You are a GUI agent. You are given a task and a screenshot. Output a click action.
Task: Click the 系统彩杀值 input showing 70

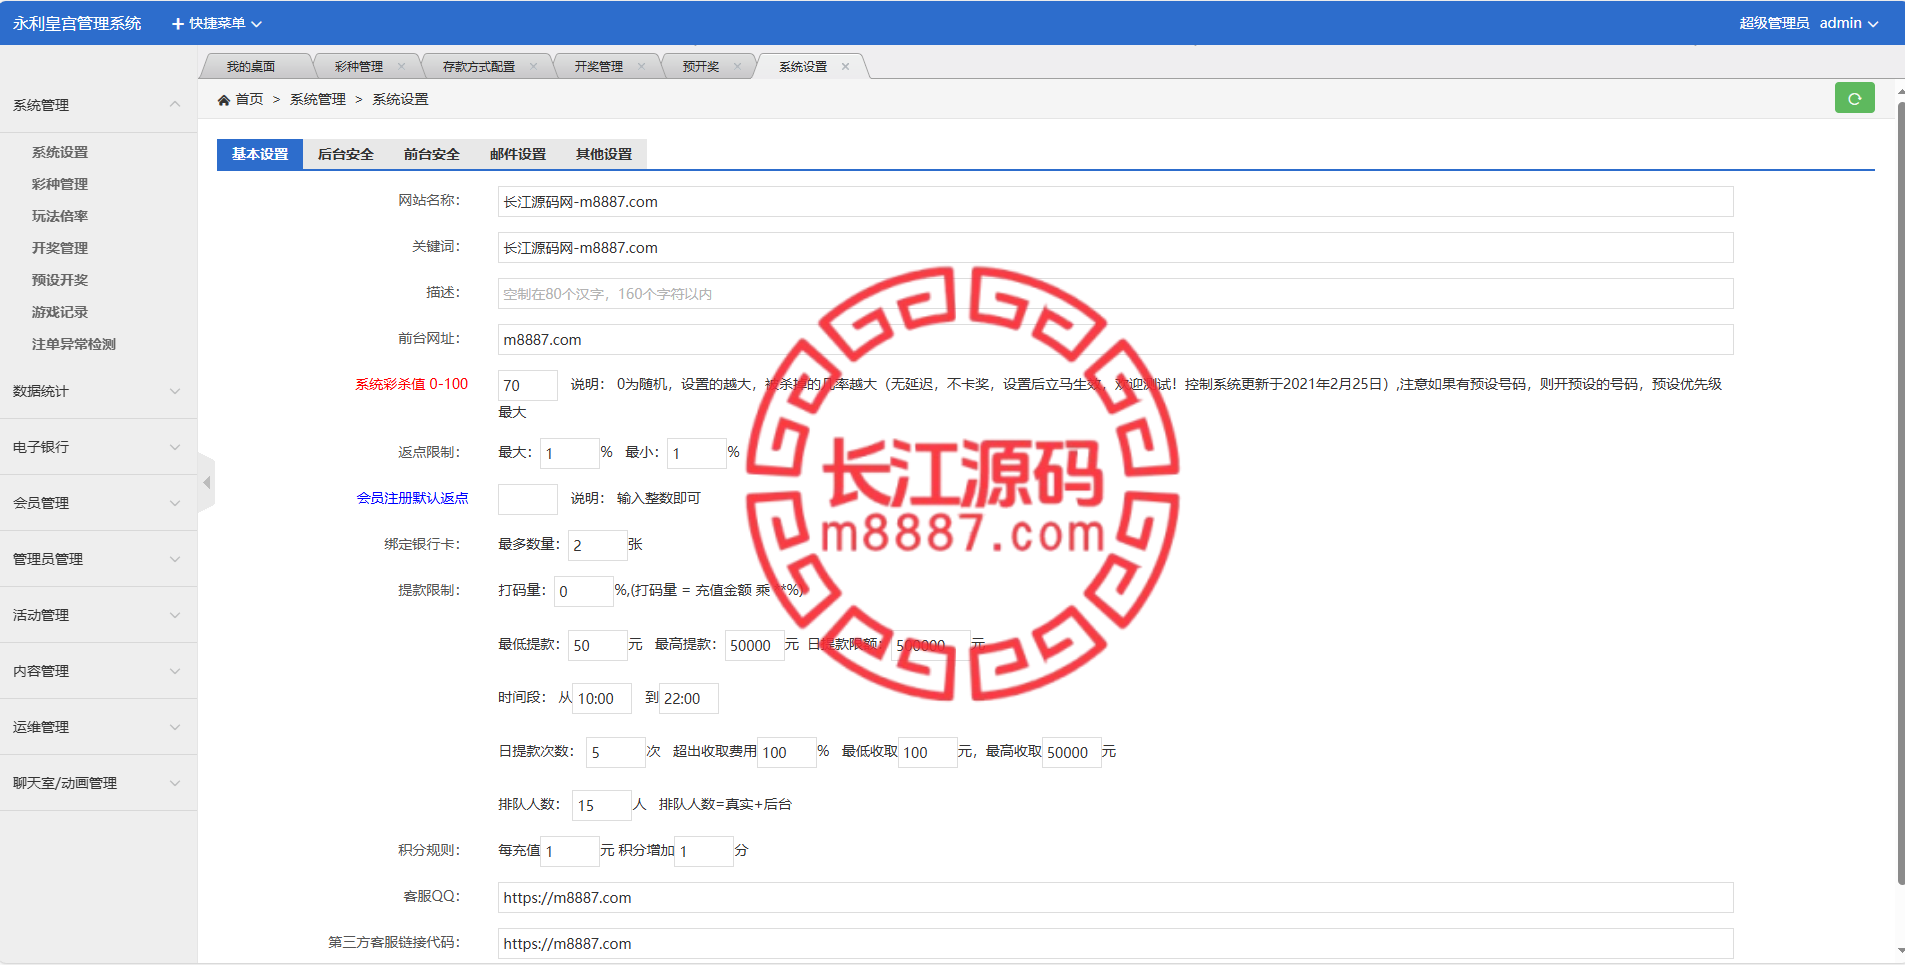[528, 385]
